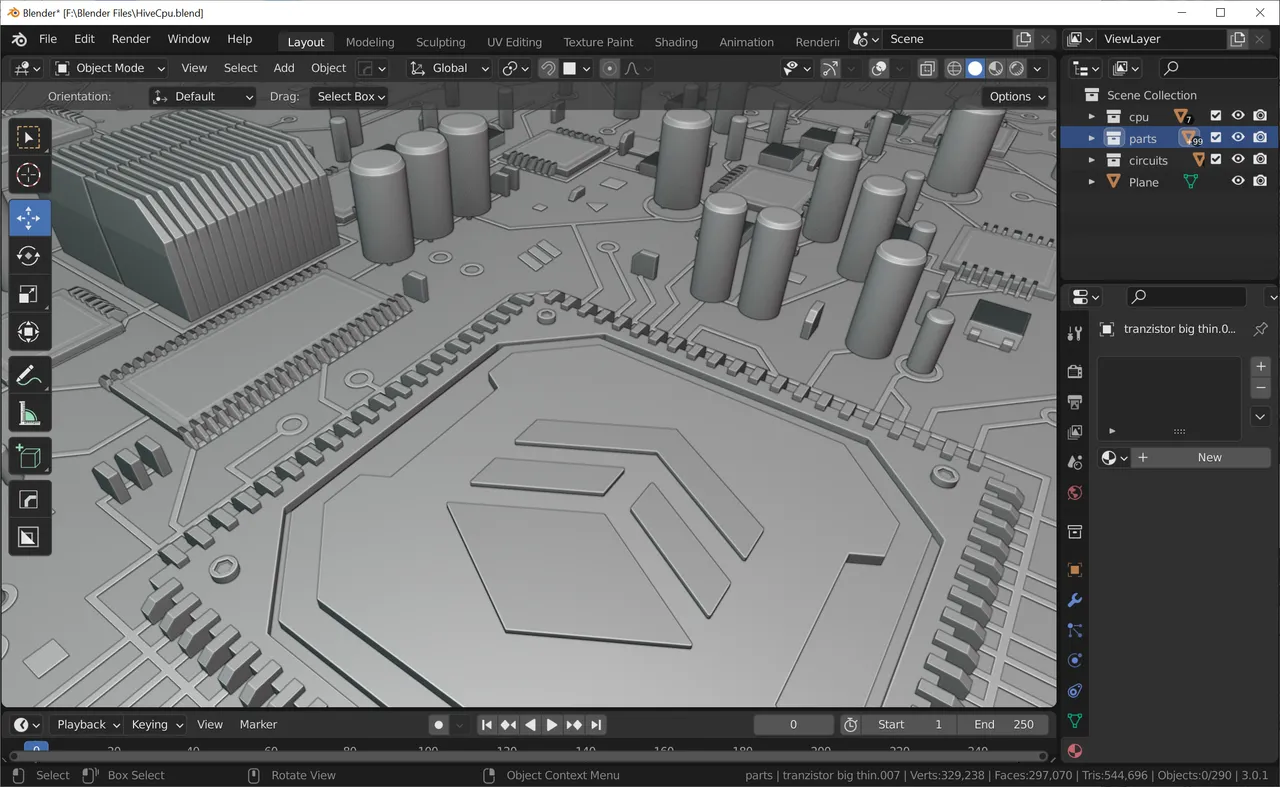Switch to Wireframe viewport shading
1280x787 pixels.
[954, 68]
